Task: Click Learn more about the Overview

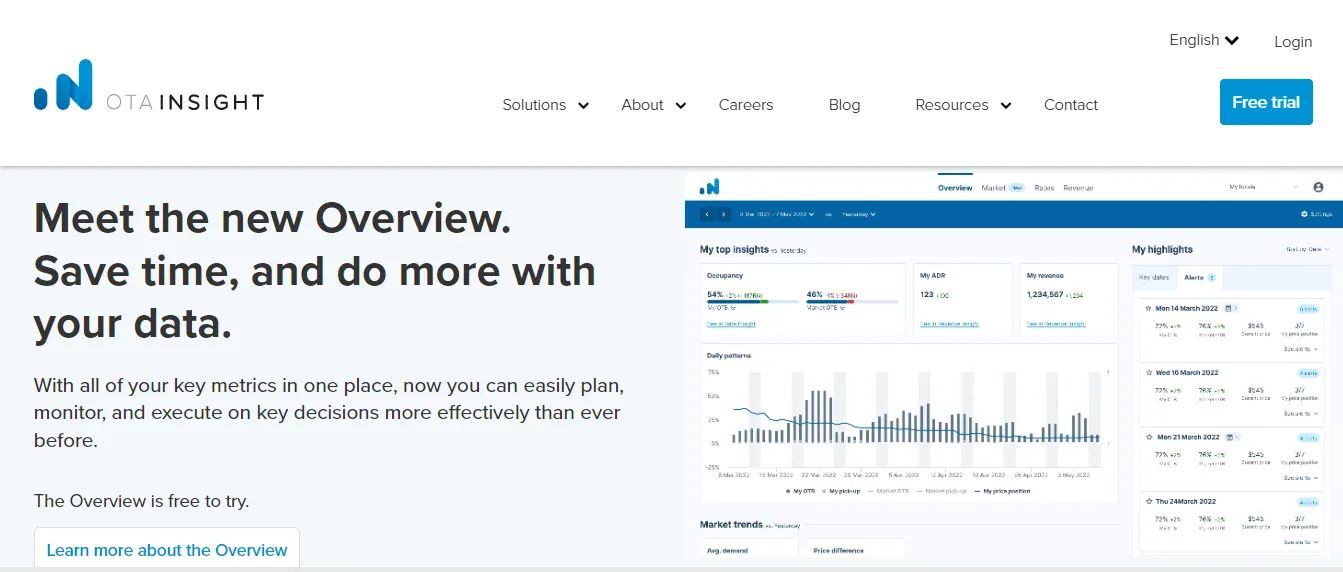Action: [167, 550]
